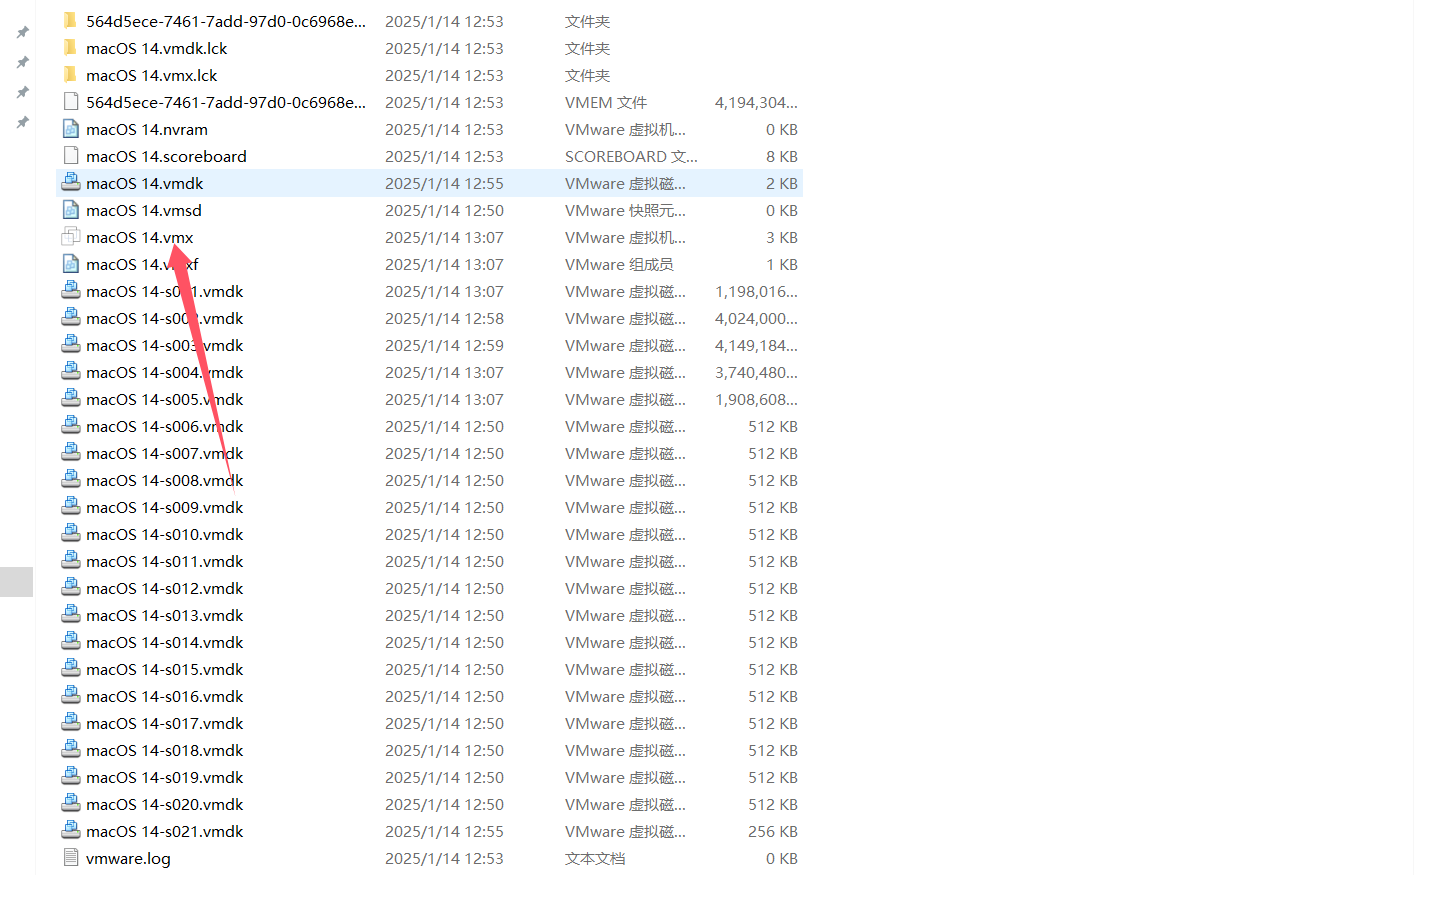Click the macOS 14.vmsd file icon

click(x=70, y=210)
